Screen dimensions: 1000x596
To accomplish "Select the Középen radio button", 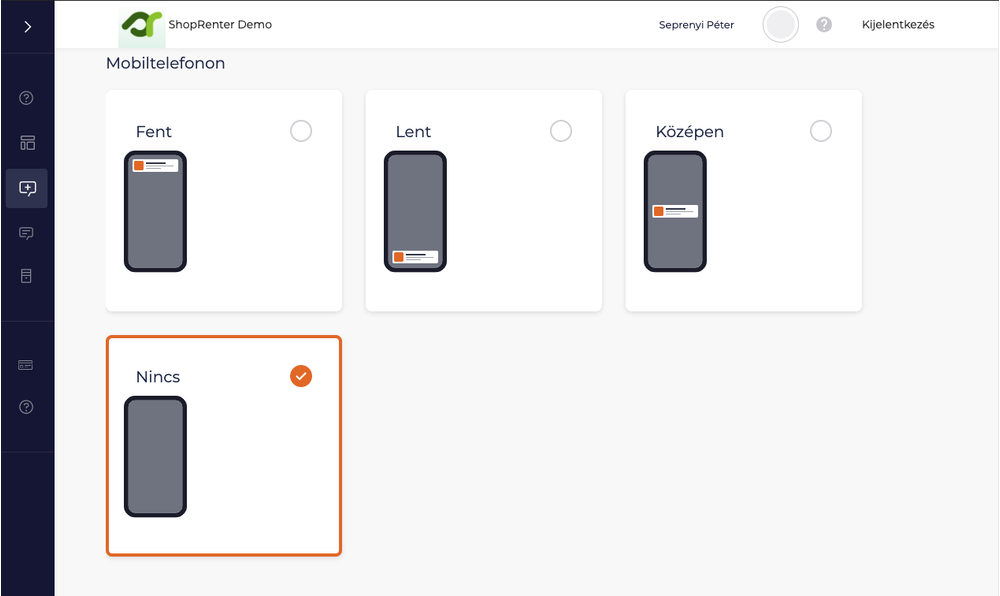I will [x=821, y=131].
